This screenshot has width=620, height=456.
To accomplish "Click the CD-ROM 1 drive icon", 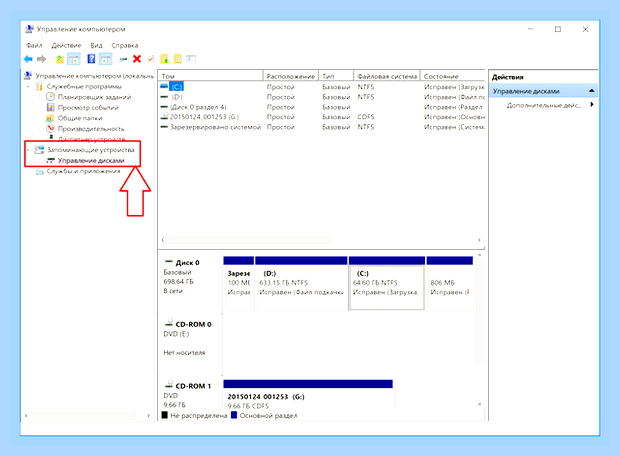I will point(169,385).
